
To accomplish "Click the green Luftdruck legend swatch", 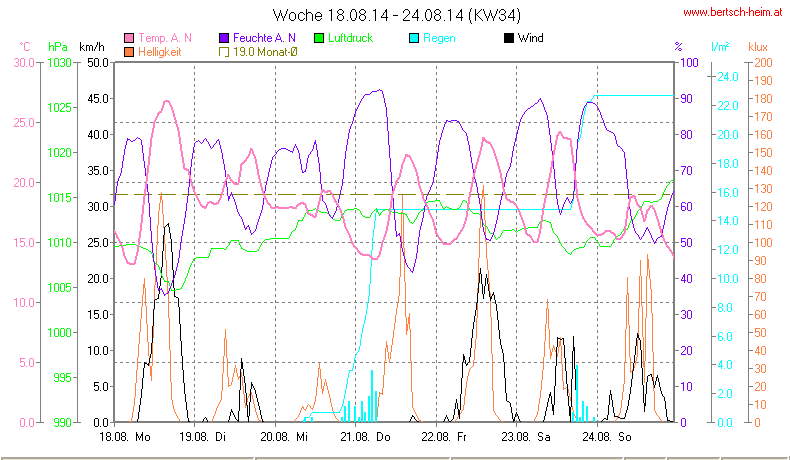I will coord(318,38).
